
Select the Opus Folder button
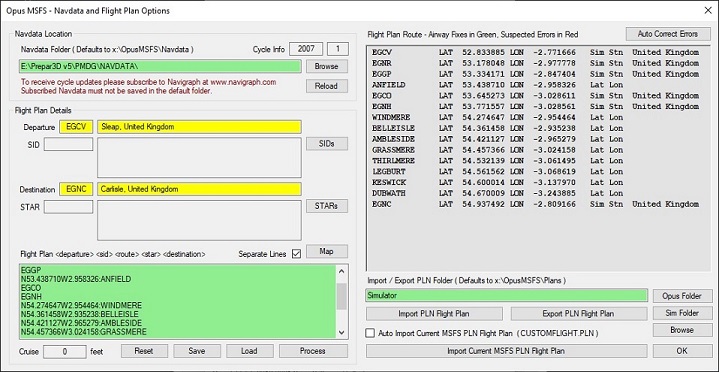coord(682,296)
